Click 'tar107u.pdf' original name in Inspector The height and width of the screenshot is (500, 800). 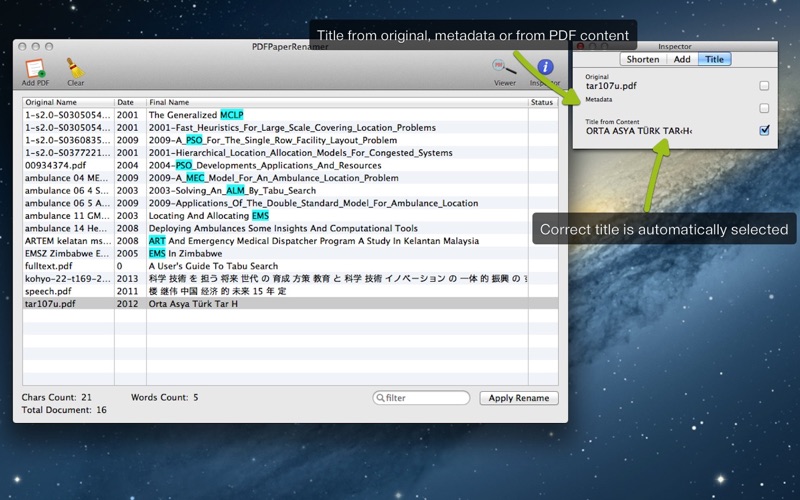pos(611,86)
